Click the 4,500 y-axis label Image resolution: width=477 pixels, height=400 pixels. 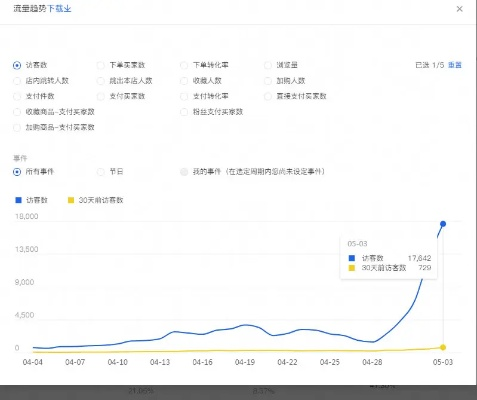pyautogui.click(x=24, y=315)
